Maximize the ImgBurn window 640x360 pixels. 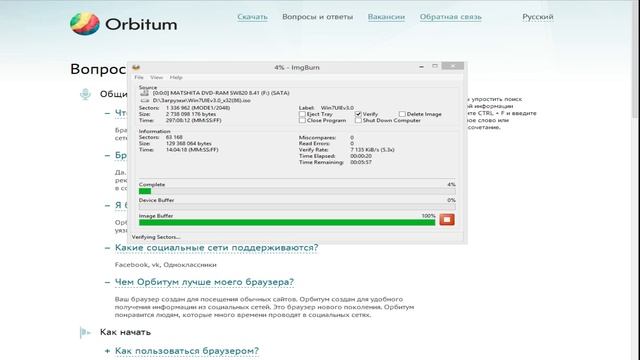point(435,66)
